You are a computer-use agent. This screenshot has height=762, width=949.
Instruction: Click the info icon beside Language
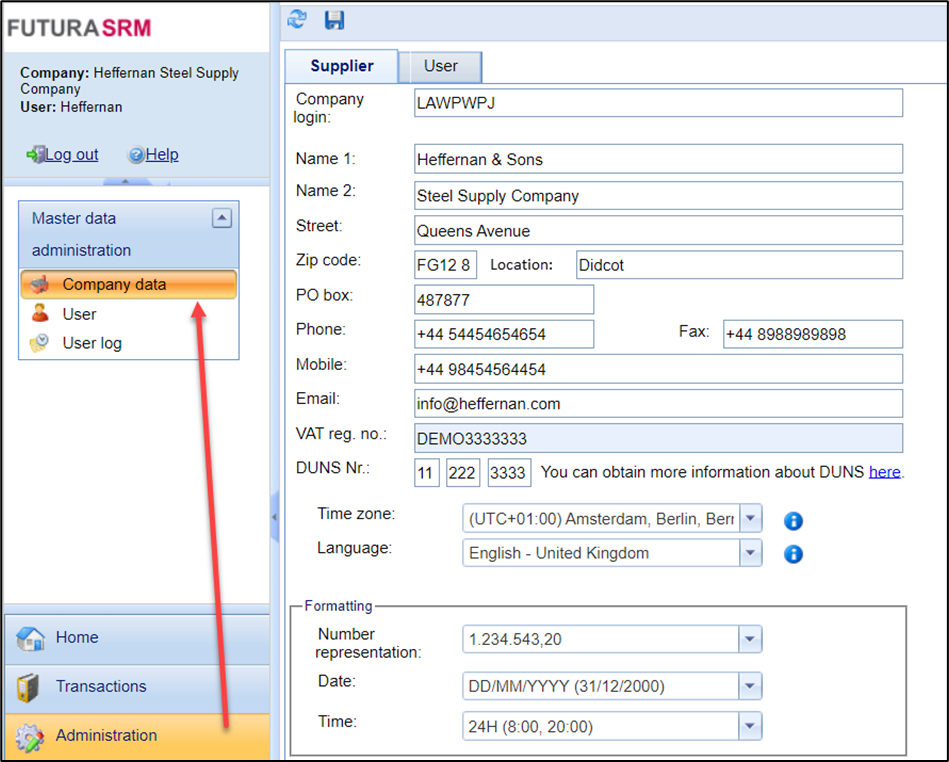click(x=793, y=554)
